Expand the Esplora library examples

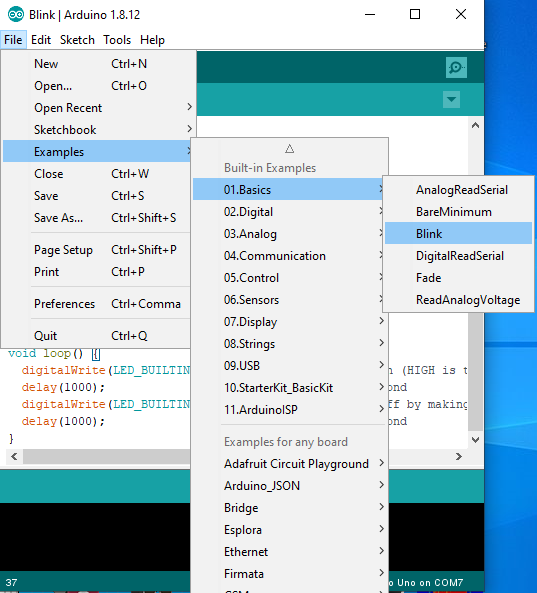[x=289, y=529]
